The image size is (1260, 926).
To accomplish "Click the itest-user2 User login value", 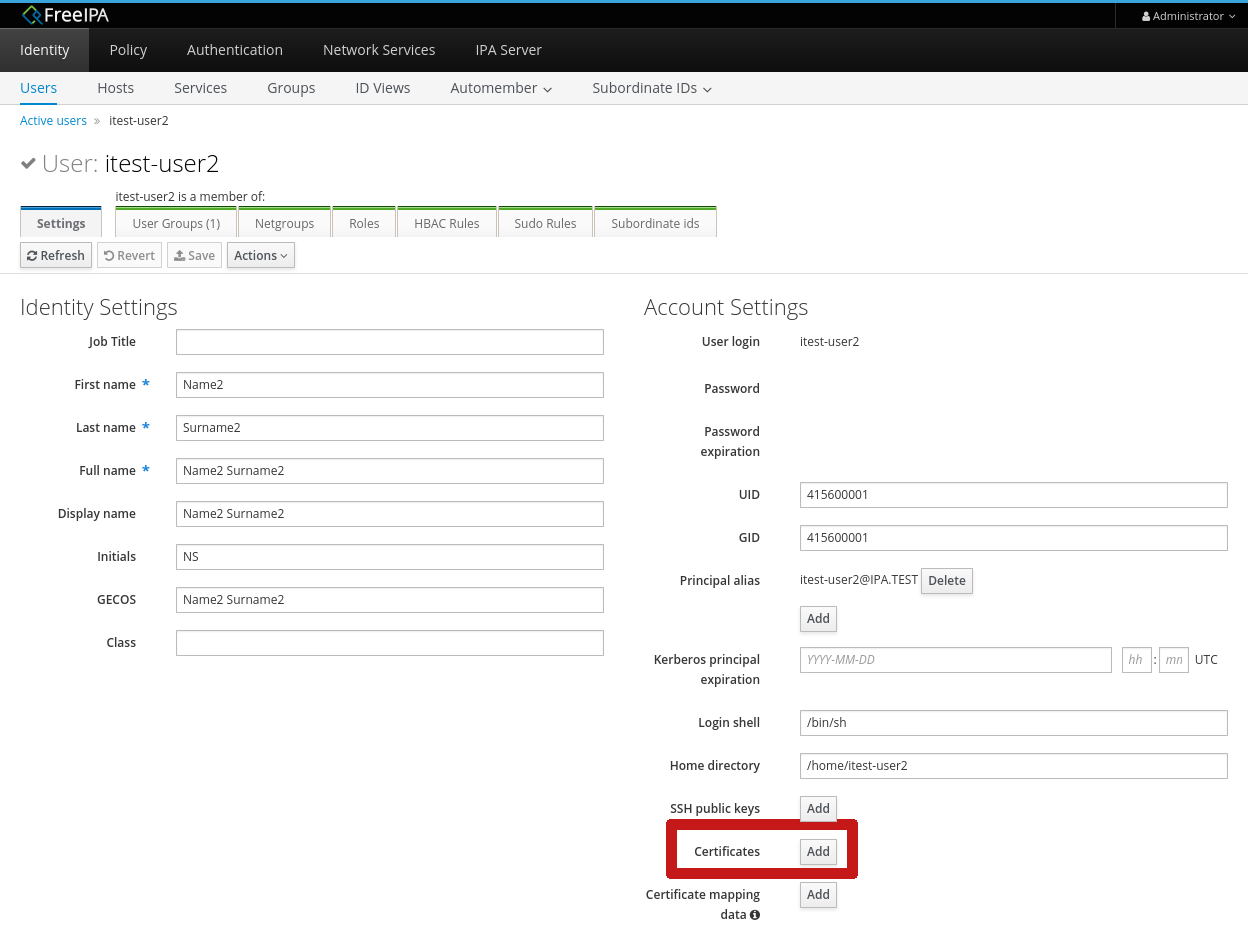I will point(829,342).
